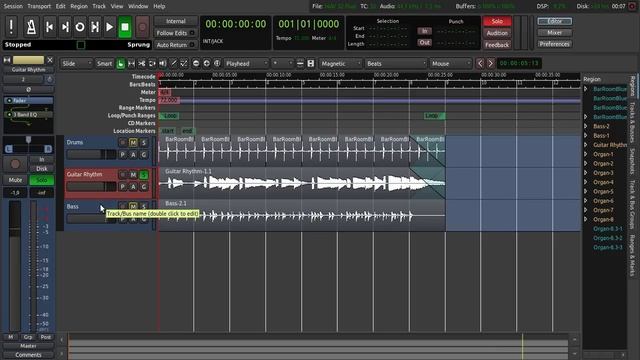
Task: Toggle punch Out button
Action: tap(424, 42)
